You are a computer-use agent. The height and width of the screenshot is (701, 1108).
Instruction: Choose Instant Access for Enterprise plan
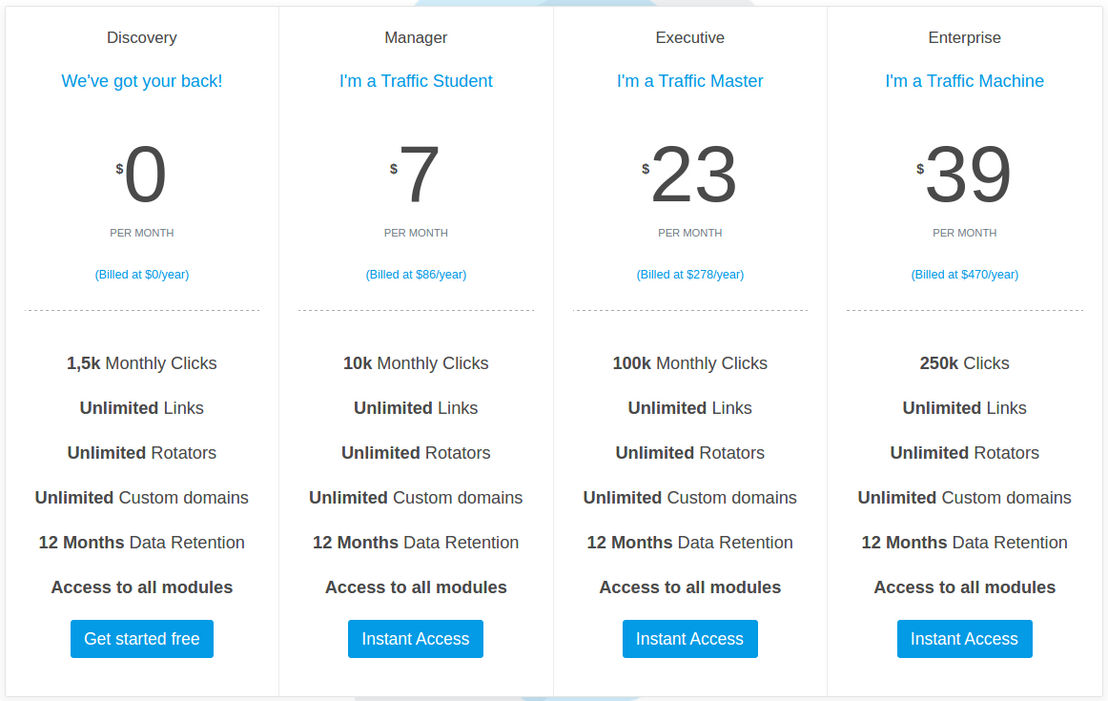[x=965, y=639]
